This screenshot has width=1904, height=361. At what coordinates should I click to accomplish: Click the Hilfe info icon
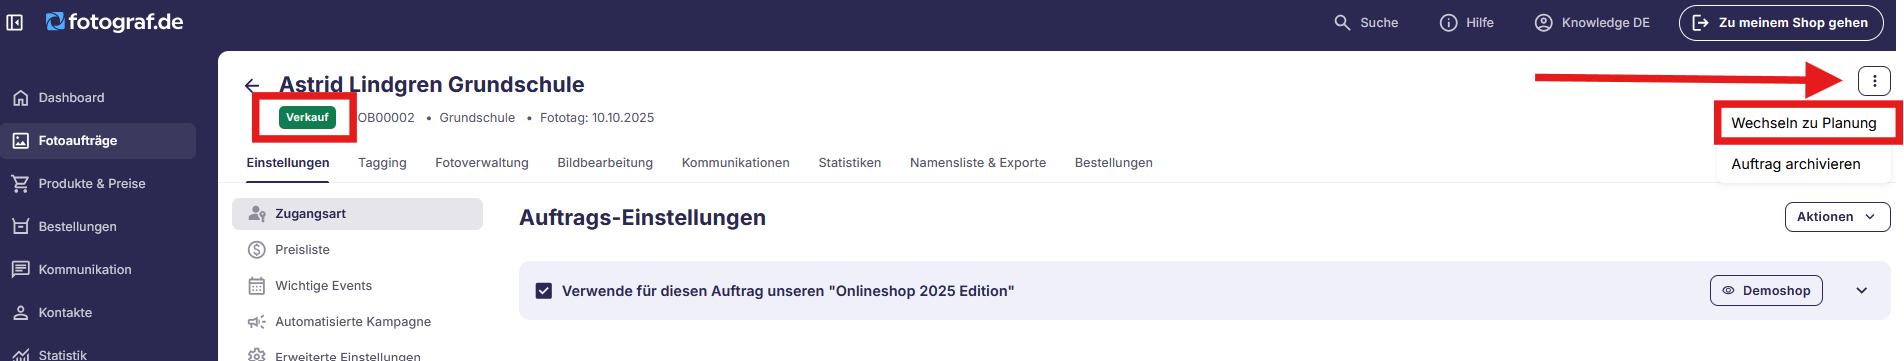1448,22
